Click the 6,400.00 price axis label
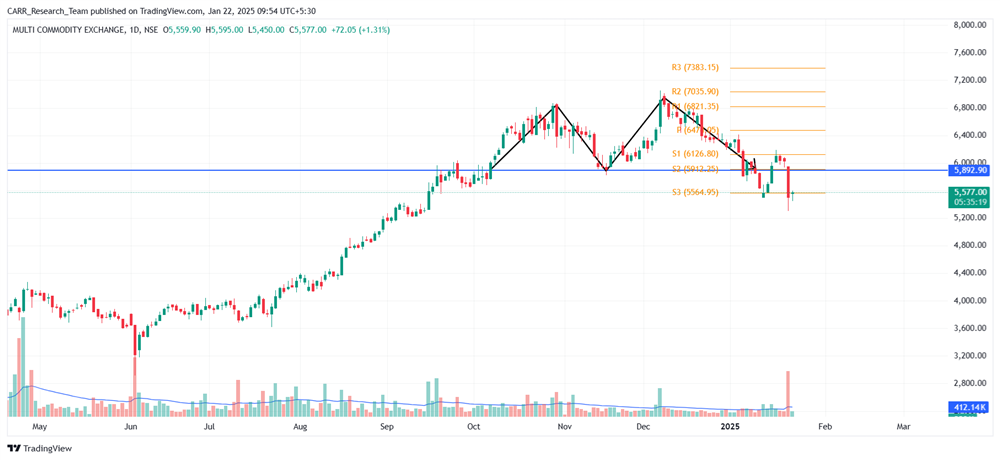The width and height of the screenshot is (1000, 460). (971, 135)
